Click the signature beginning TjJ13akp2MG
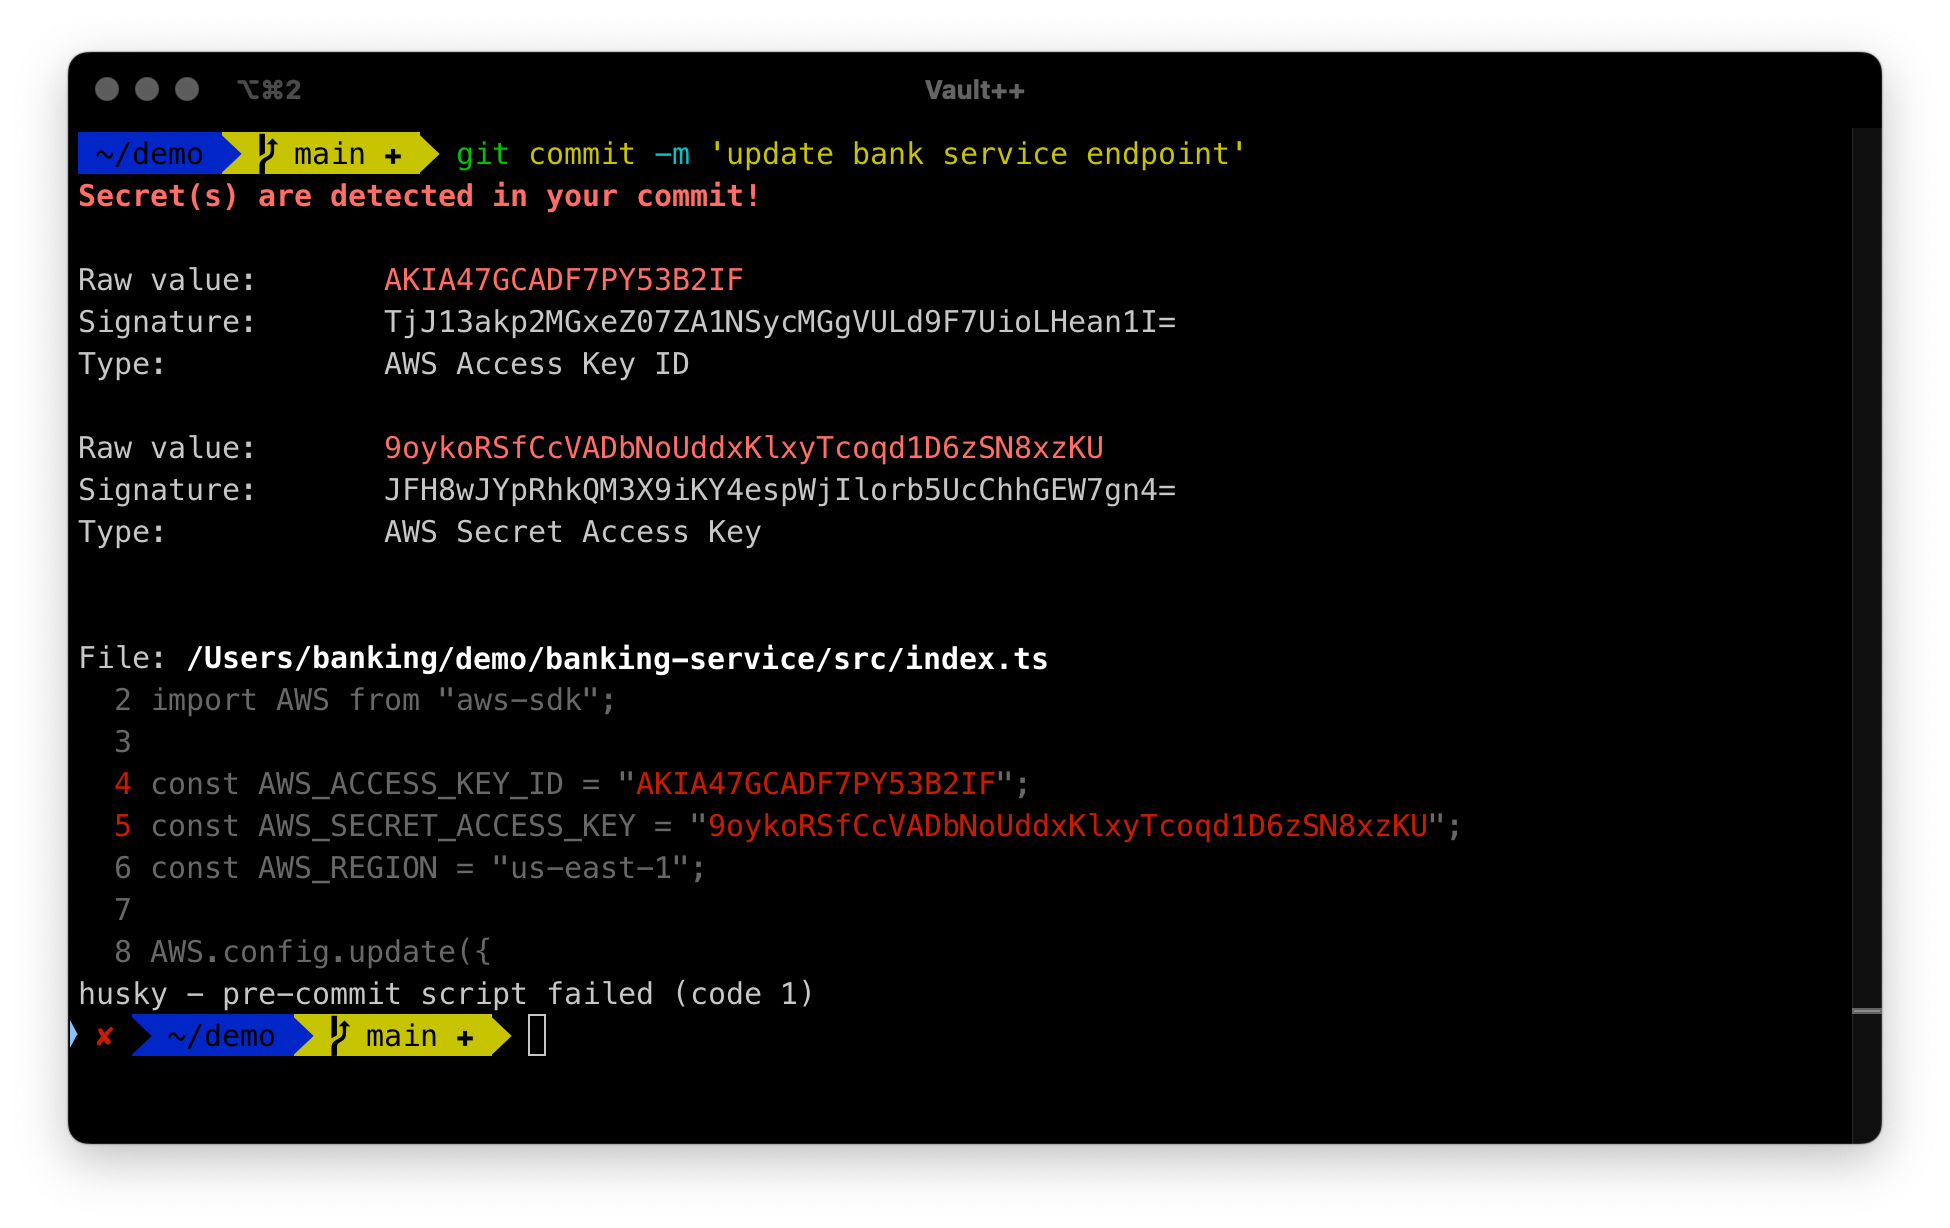This screenshot has height=1228, width=1950. (x=780, y=322)
